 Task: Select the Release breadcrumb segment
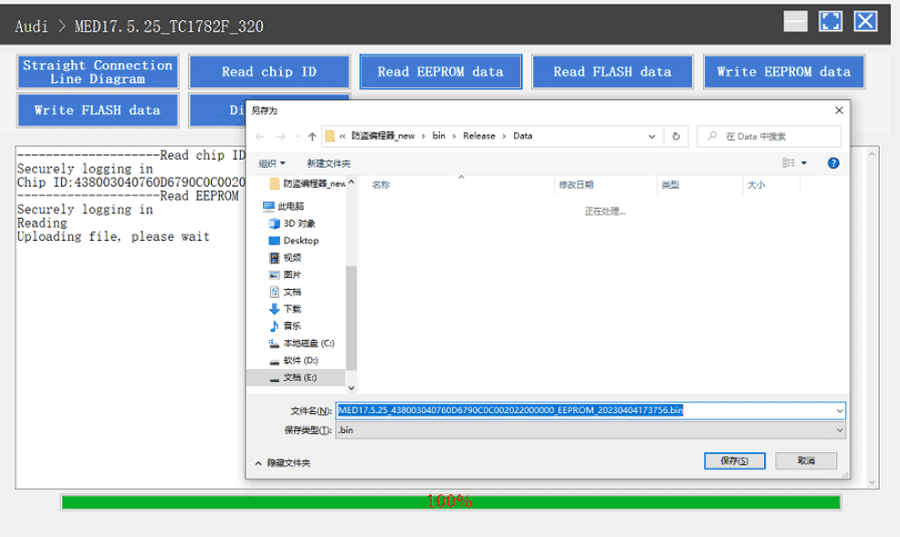pyautogui.click(x=479, y=136)
